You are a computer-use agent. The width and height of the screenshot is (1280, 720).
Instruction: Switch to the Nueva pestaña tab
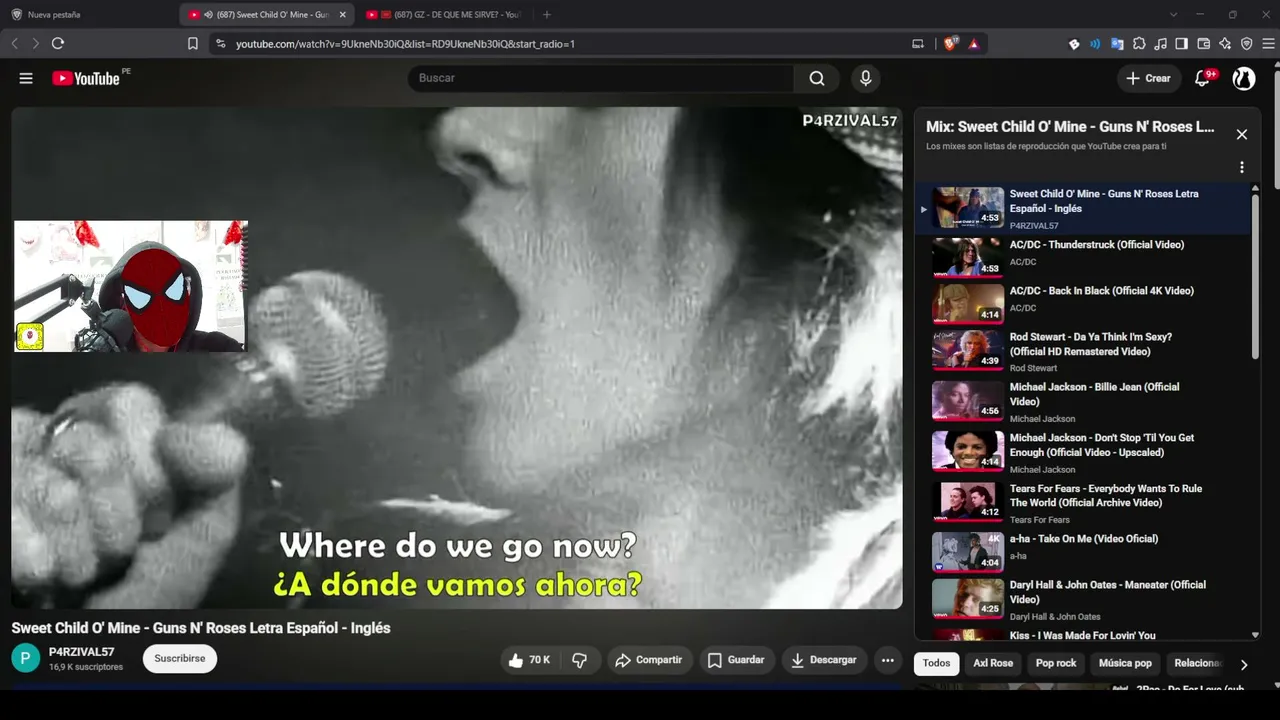(x=92, y=15)
